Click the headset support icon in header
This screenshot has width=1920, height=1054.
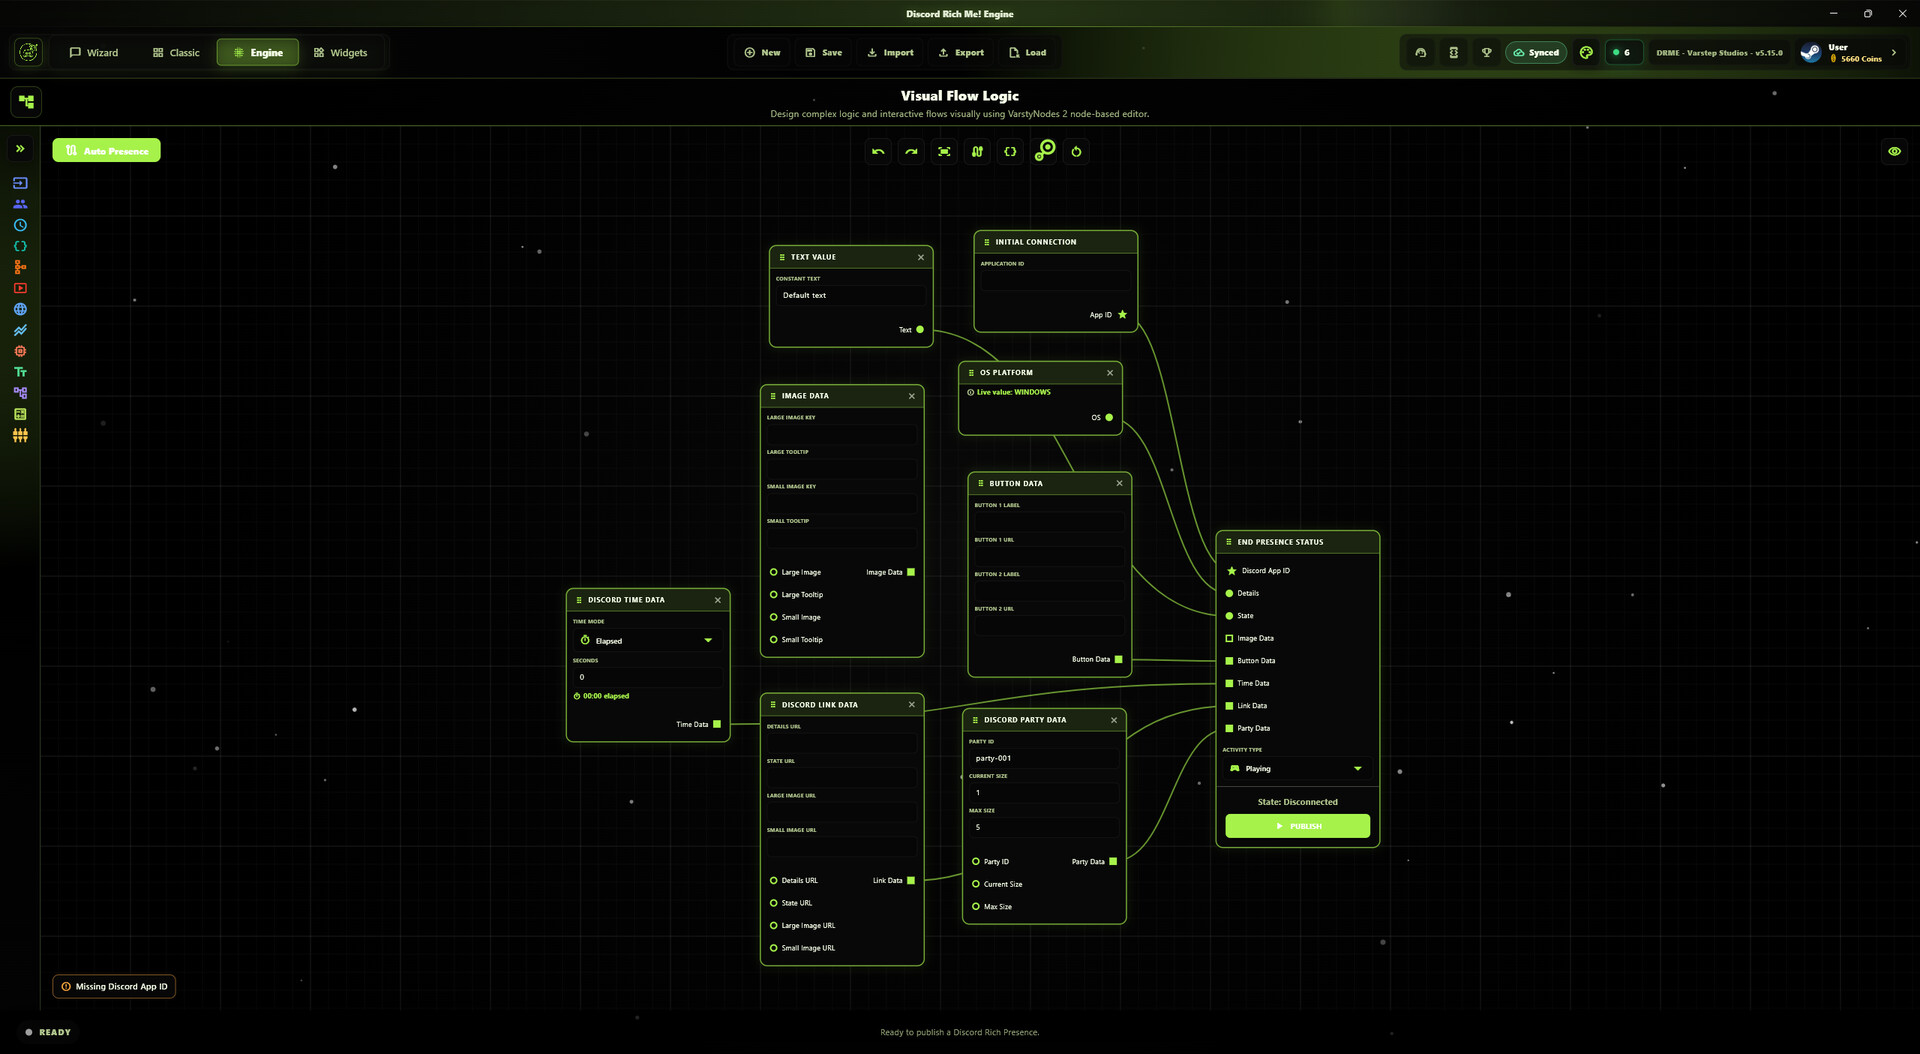click(1420, 53)
